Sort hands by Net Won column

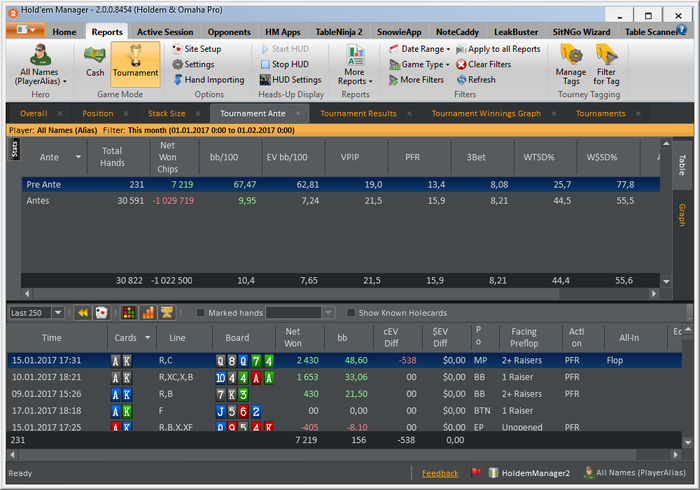coord(293,338)
